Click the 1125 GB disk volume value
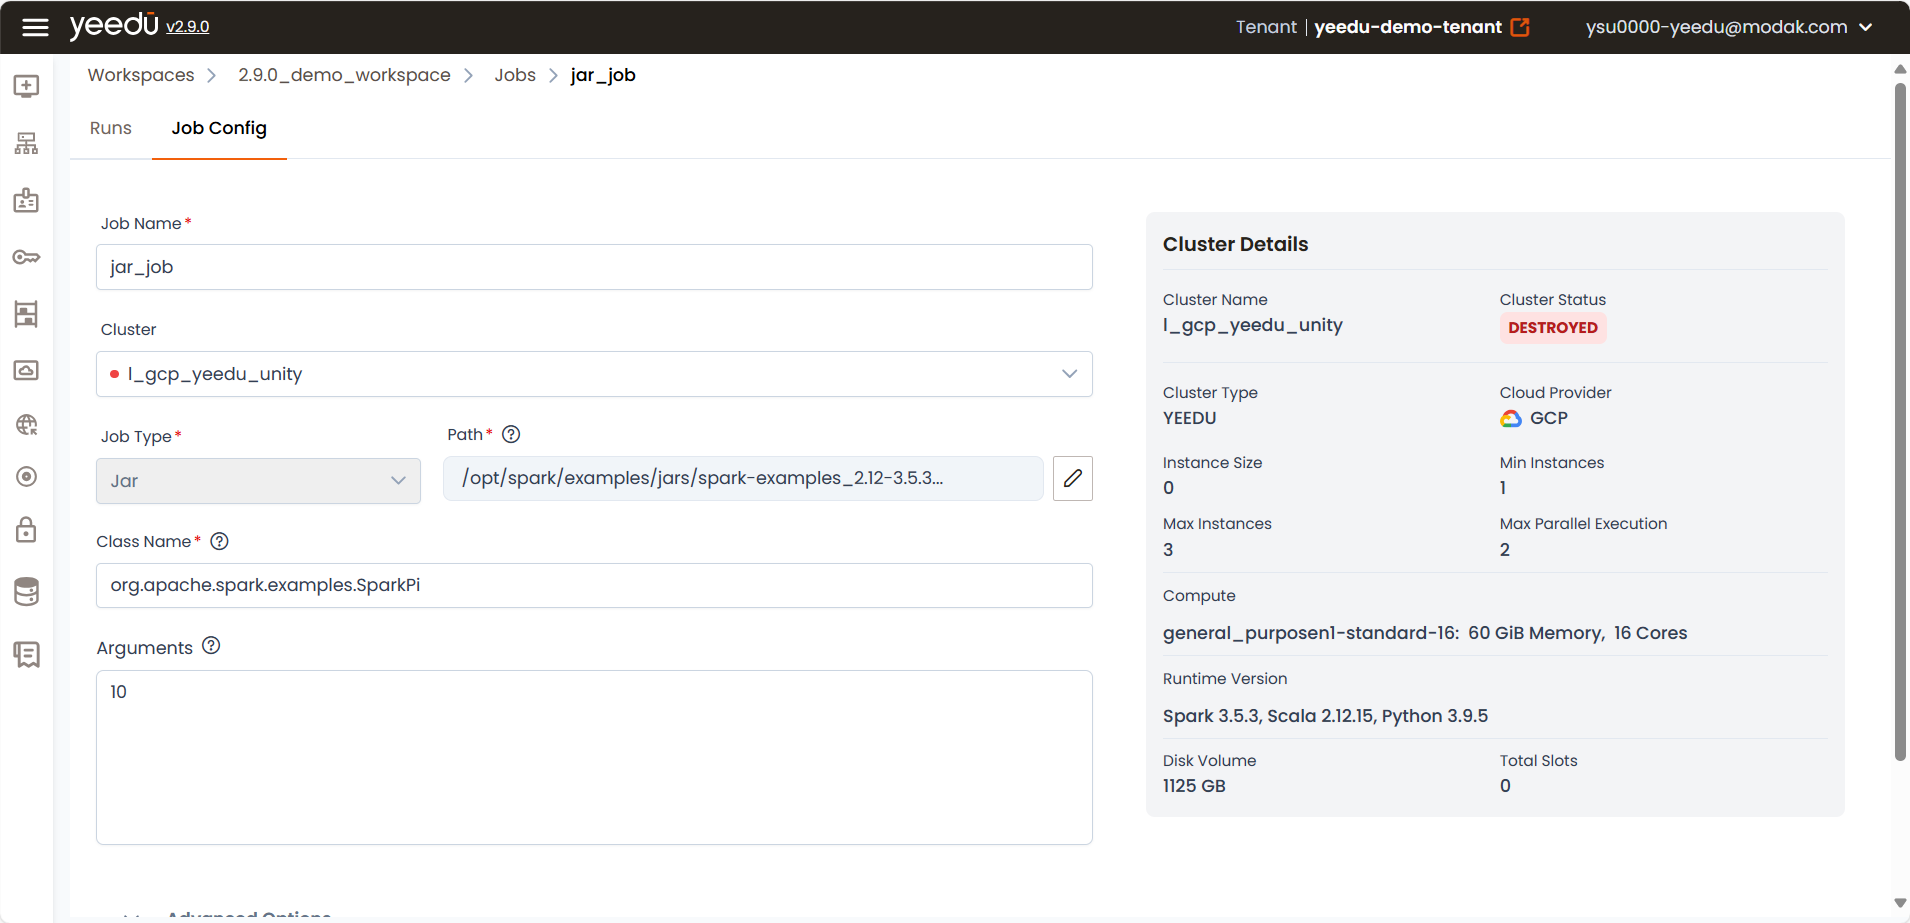Image resolution: width=1910 pixels, height=923 pixels. click(1194, 786)
